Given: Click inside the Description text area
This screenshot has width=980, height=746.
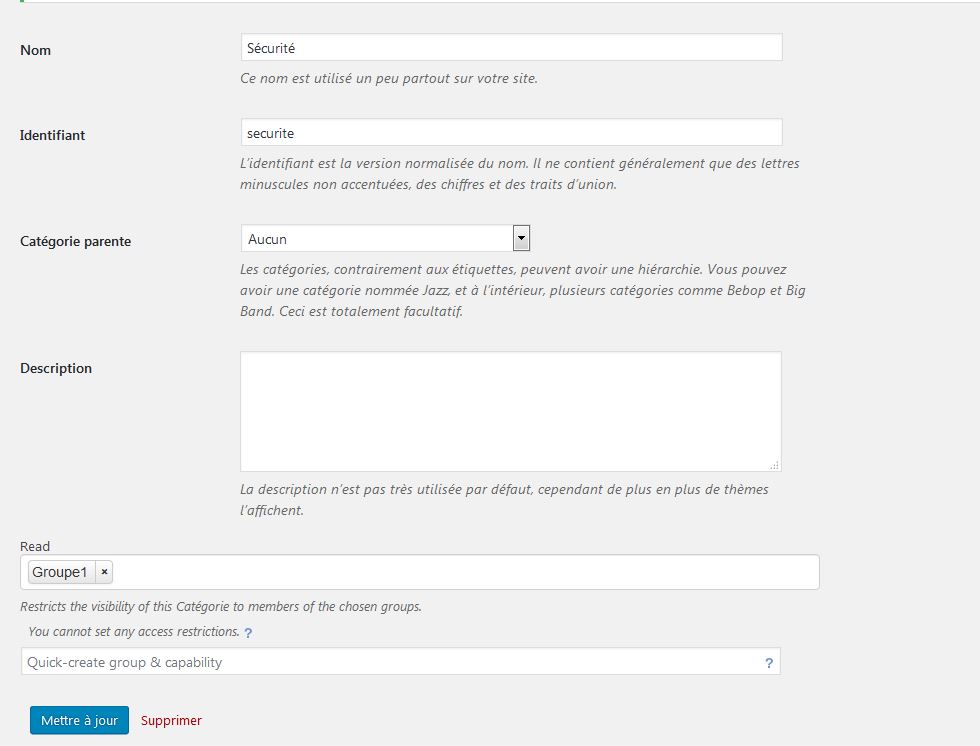Looking at the screenshot, I should (510, 411).
